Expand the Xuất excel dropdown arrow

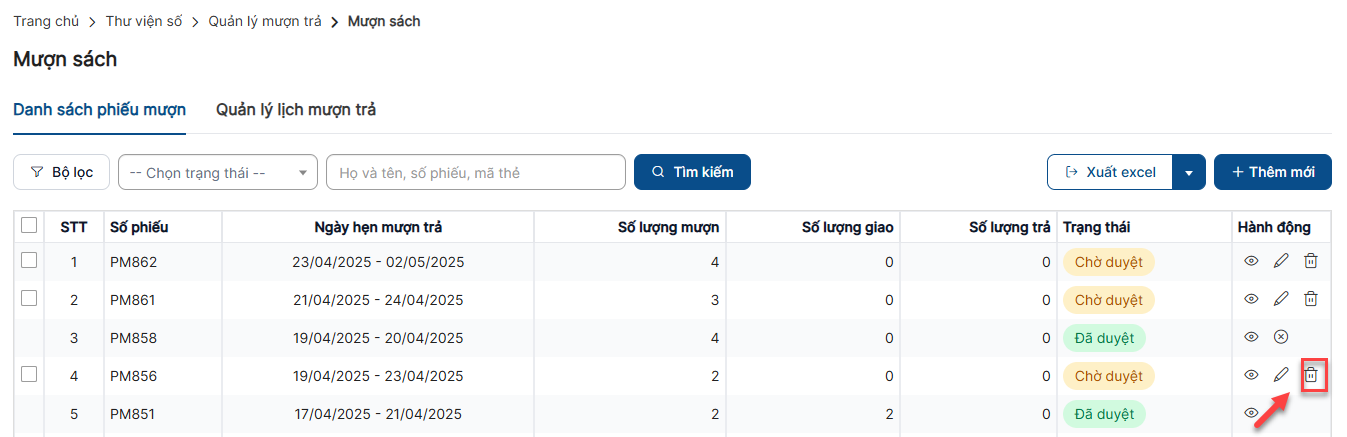[x=1188, y=172]
